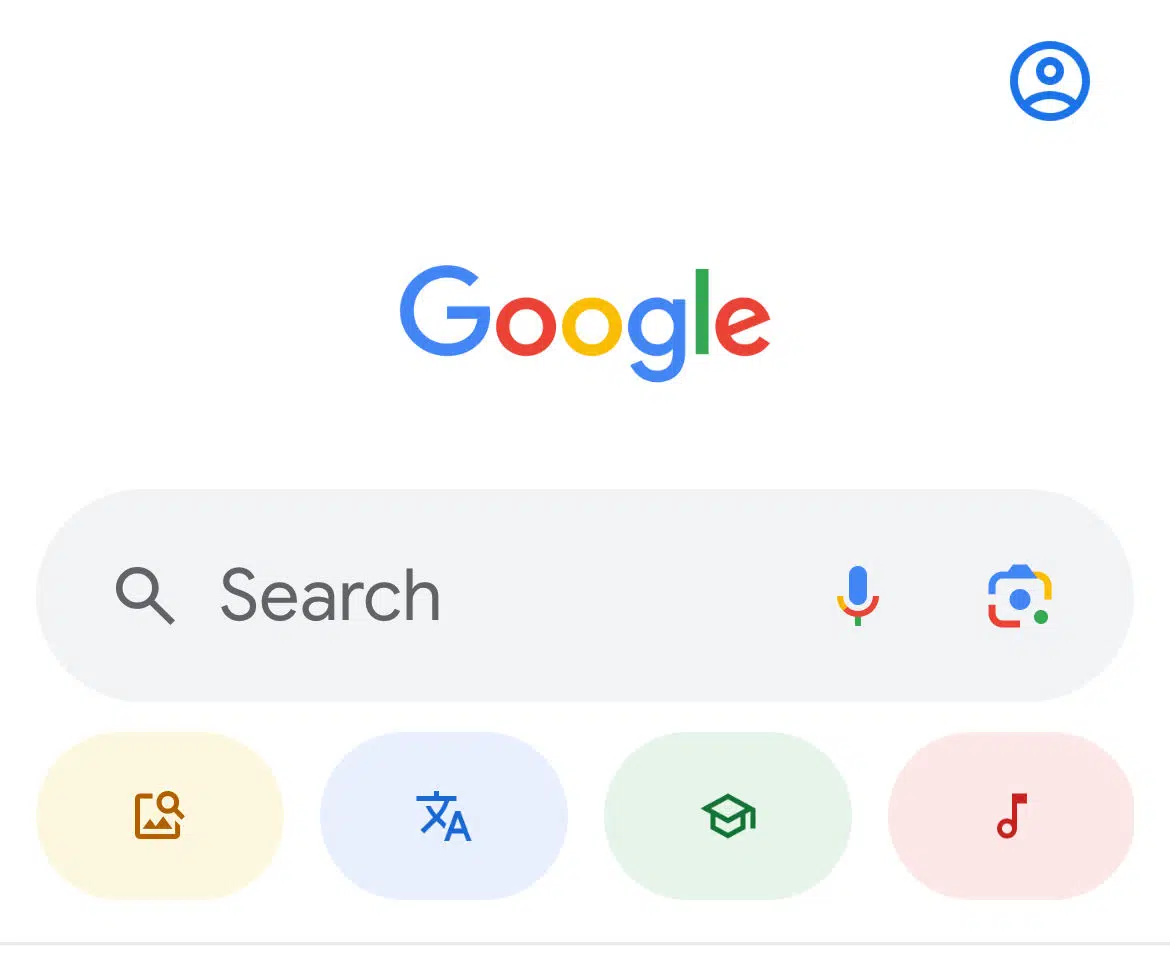The height and width of the screenshot is (960, 1170).
Task: Launch visual search using Lens
Action: (1019, 597)
